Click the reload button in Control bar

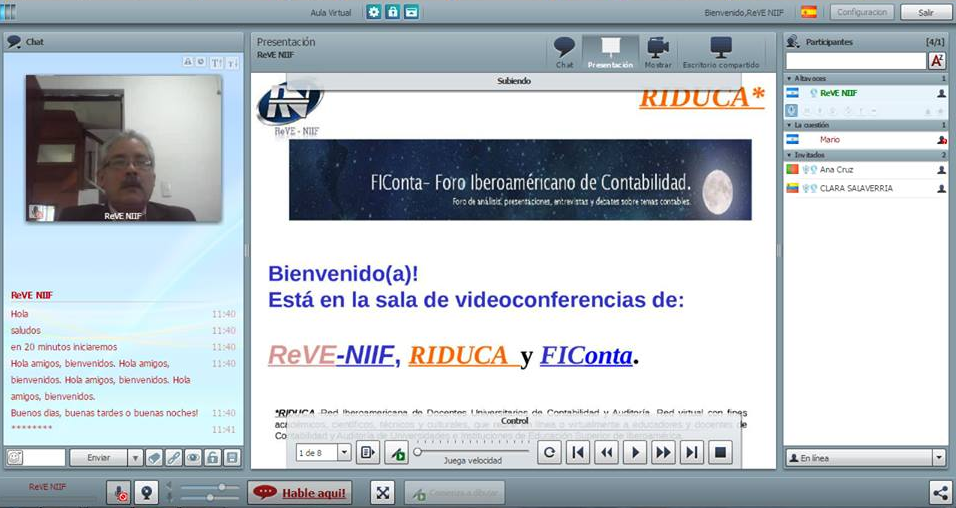(x=549, y=453)
